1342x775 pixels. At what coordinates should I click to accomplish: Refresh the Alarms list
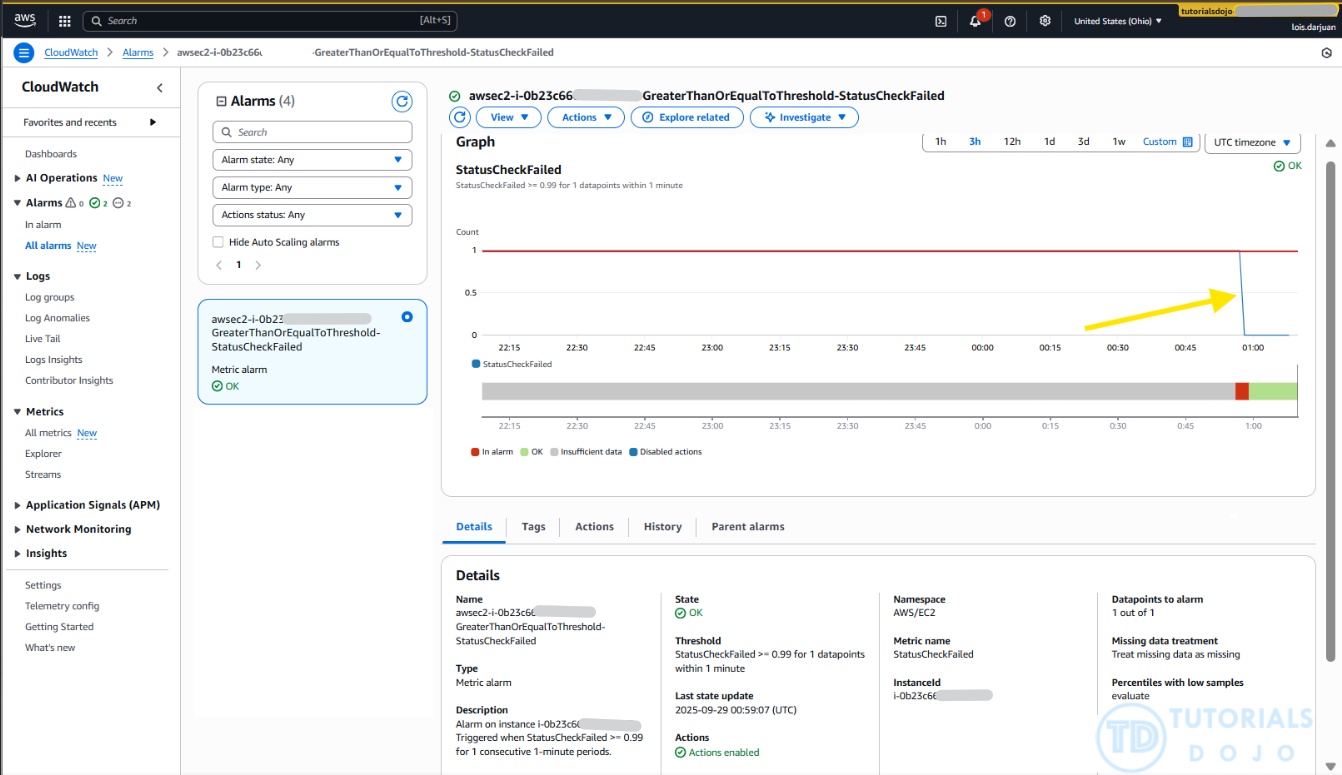click(401, 101)
